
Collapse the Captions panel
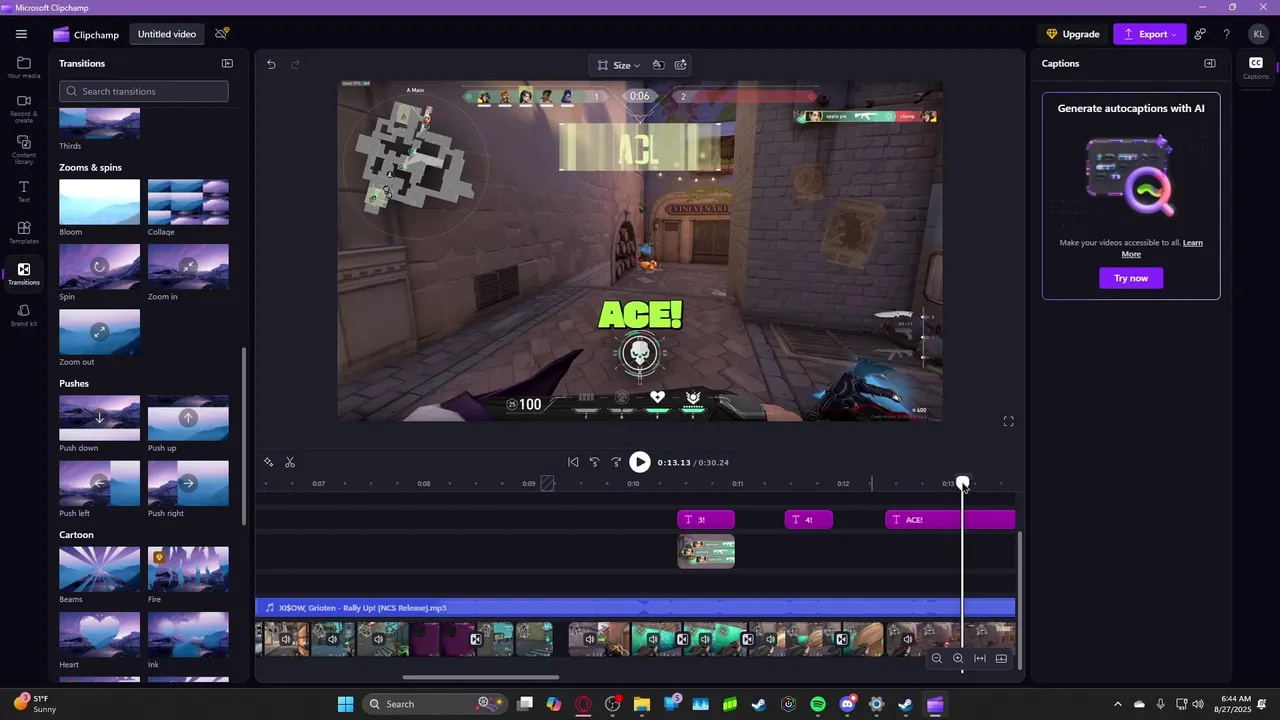[1210, 63]
